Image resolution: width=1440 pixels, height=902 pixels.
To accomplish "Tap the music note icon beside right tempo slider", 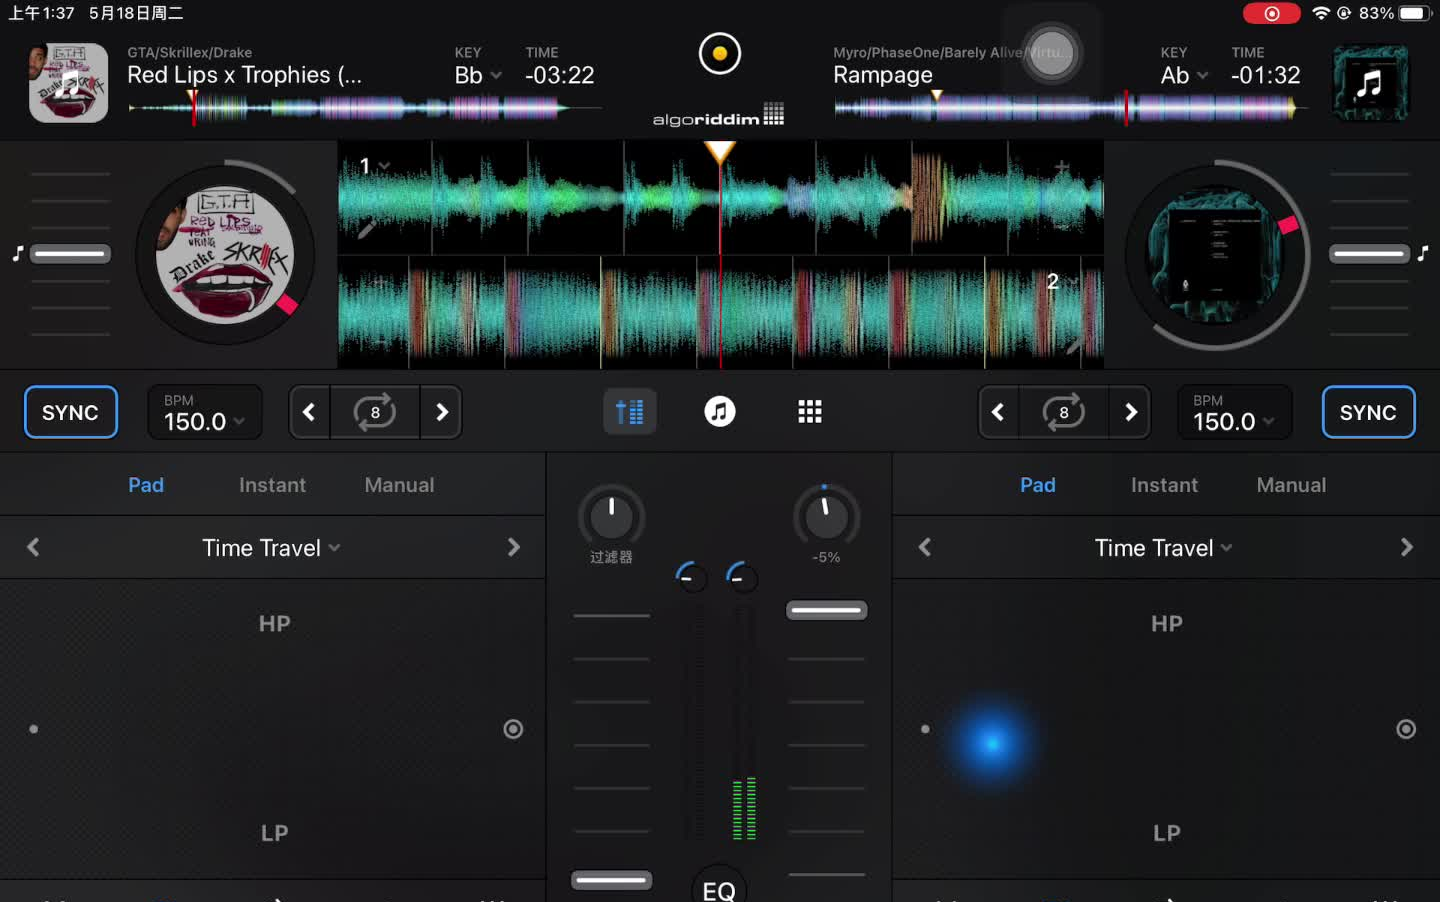I will click(x=1422, y=254).
